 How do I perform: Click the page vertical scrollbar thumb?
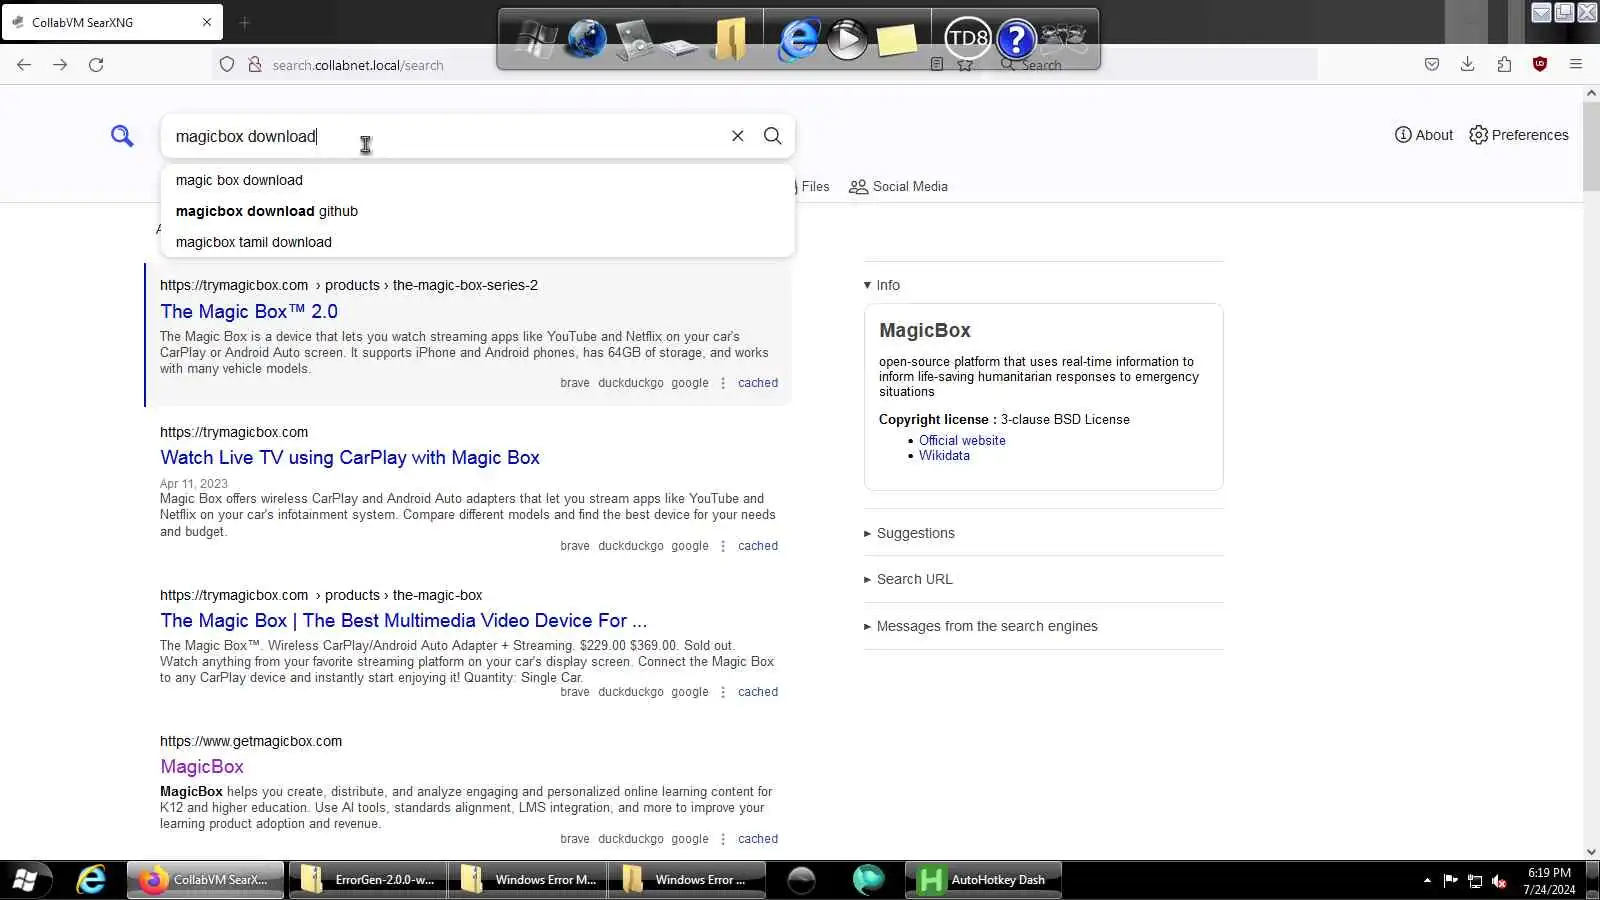[1591, 145]
